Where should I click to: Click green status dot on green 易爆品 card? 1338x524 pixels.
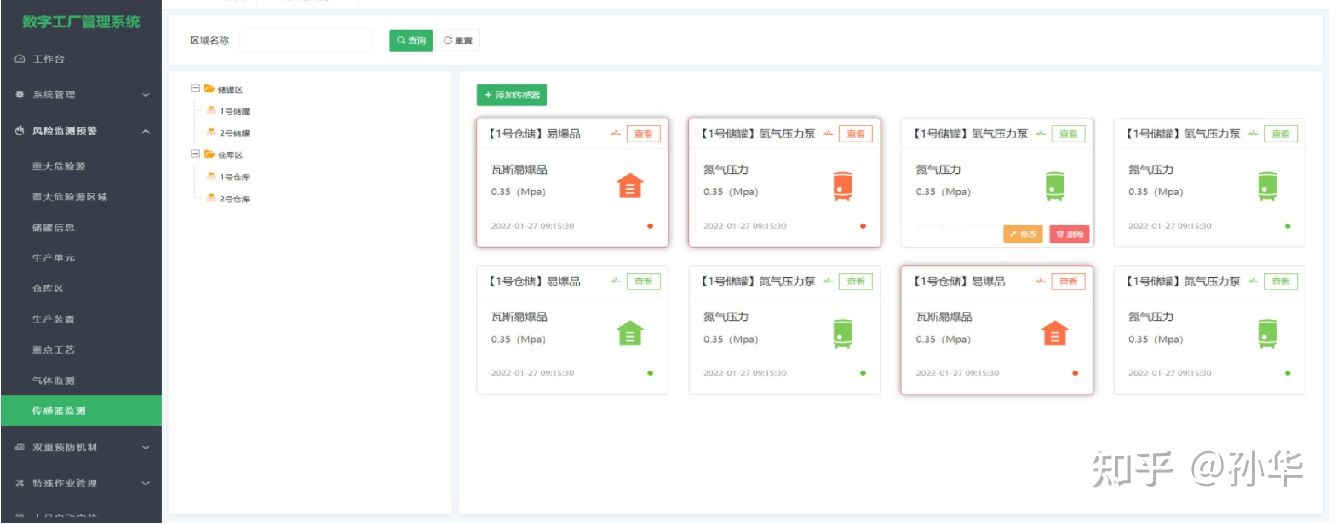click(x=650, y=373)
